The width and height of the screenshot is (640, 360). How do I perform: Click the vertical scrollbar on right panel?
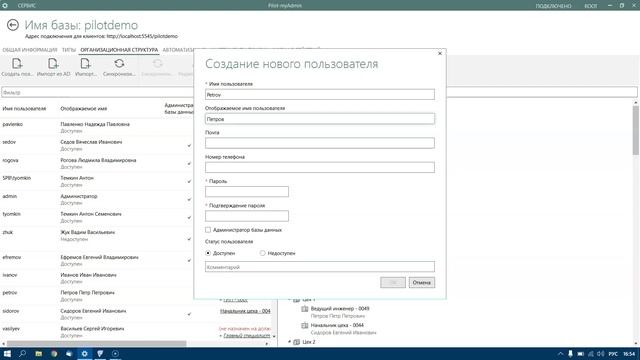pyautogui.click(x=636, y=131)
